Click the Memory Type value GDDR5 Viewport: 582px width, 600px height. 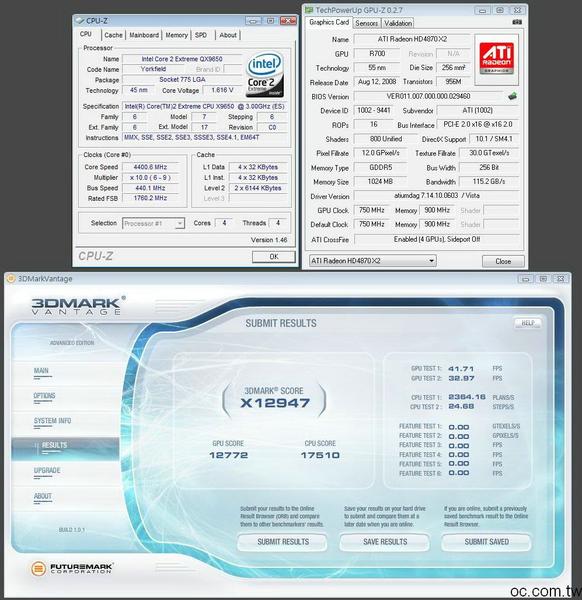point(380,167)
